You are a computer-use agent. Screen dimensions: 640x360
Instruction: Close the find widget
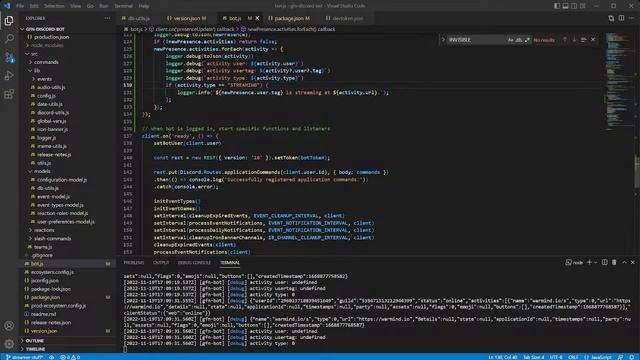click(x=593, y=40)
